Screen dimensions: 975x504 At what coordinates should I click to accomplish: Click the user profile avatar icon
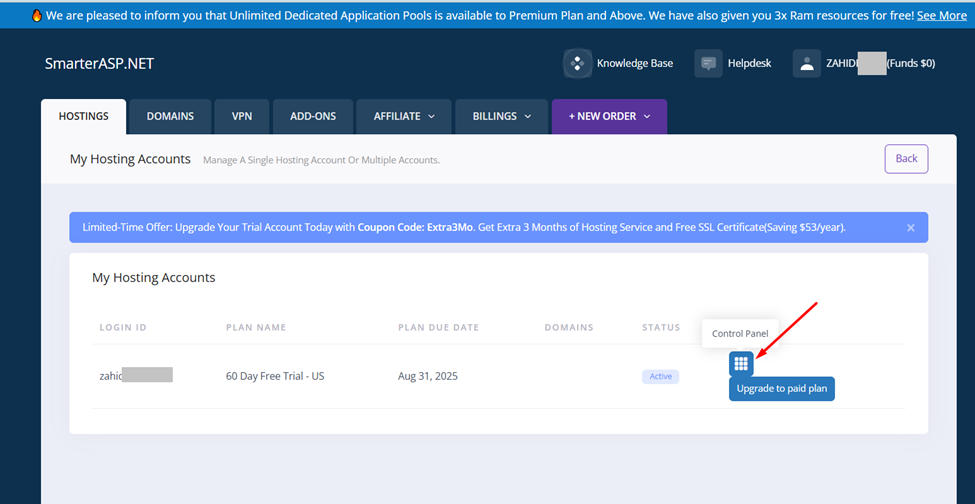pos(807,63)
